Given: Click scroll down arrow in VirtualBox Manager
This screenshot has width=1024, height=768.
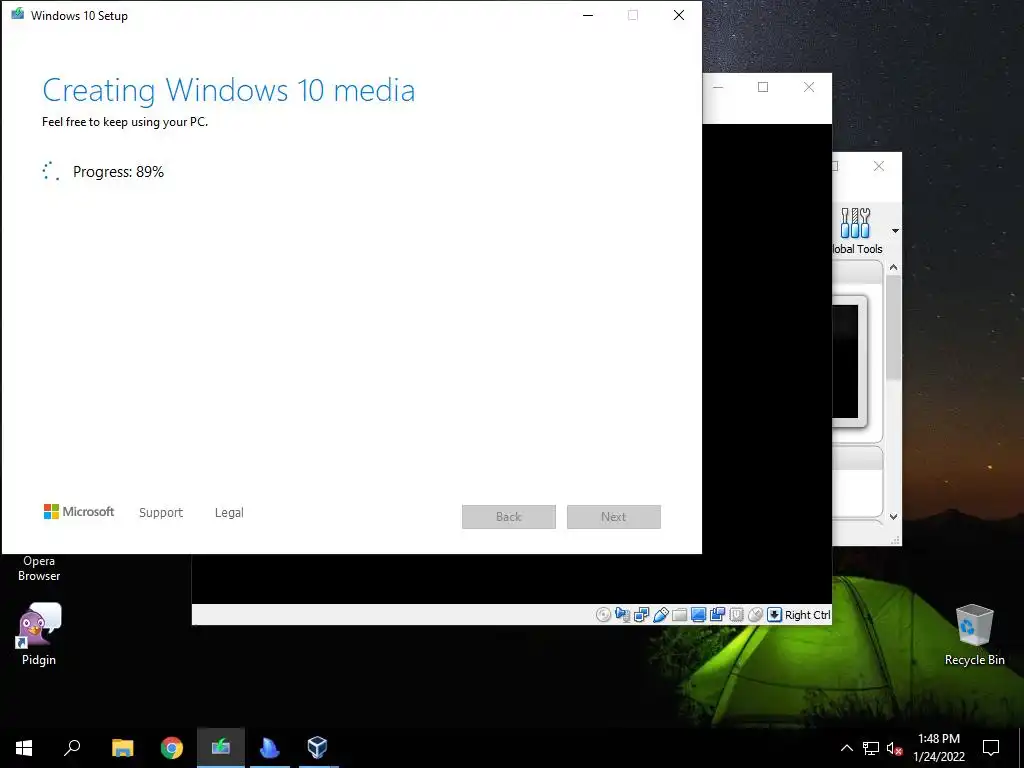Looking at the screenshot, I should (x=893, y=517).
